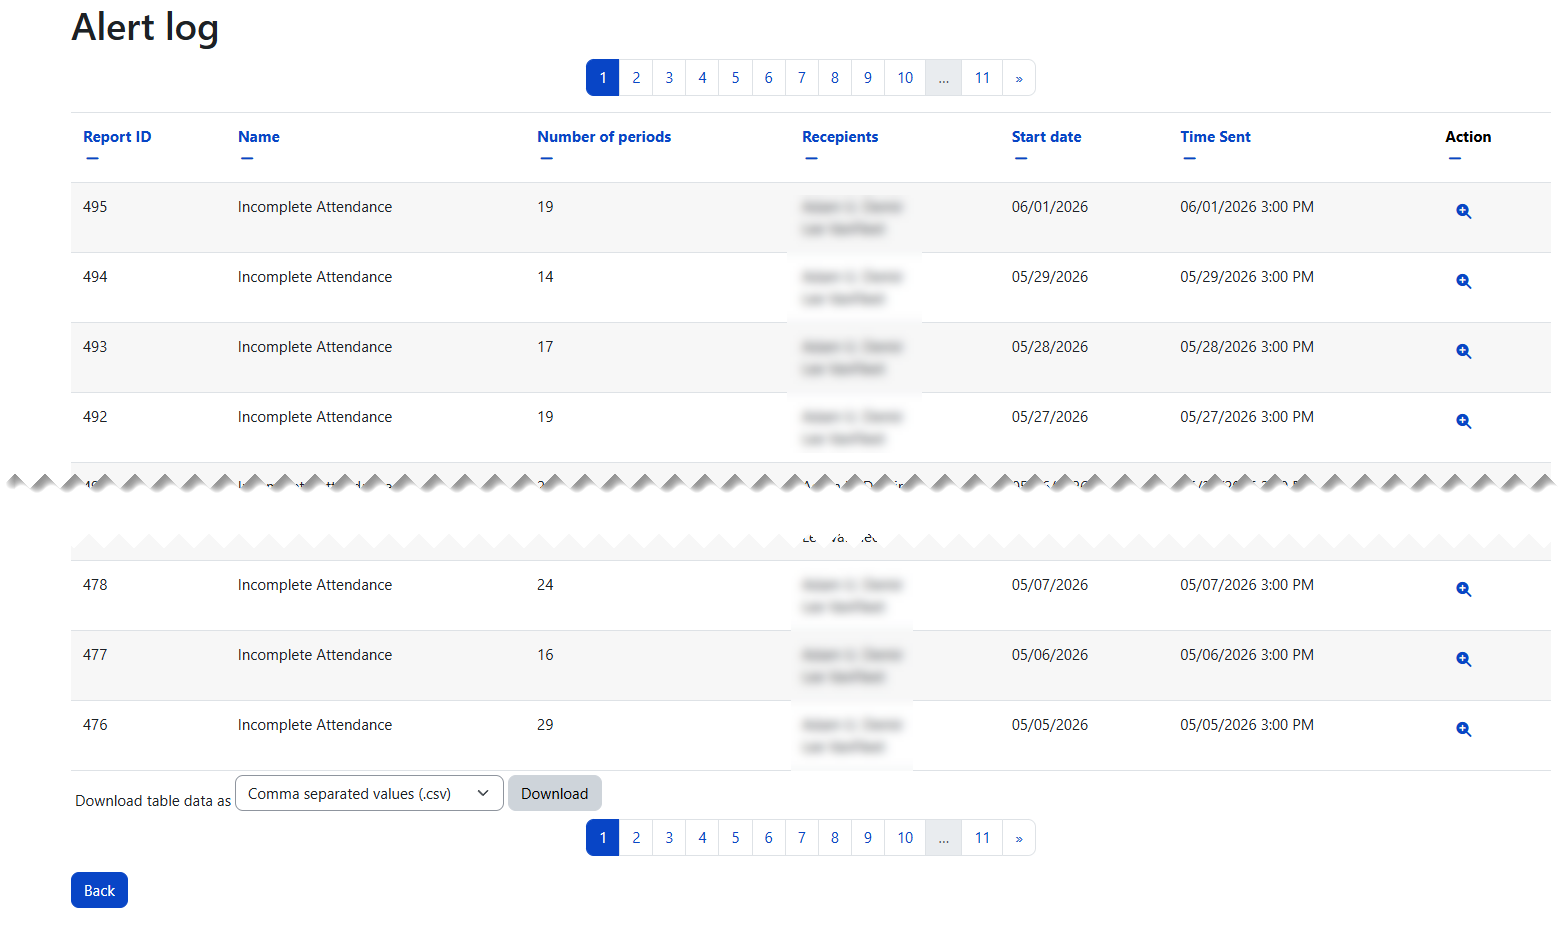
Task: Click Incomplete Attendance in row 476
Action: 315,725
